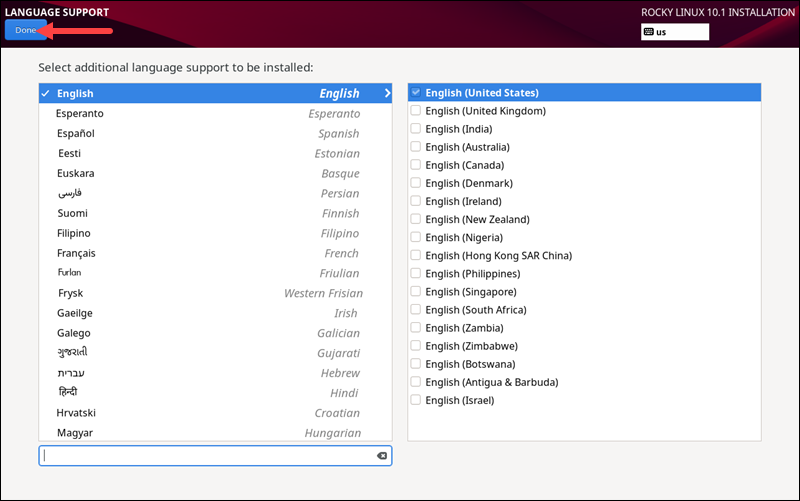
Task: Choose Galego (Galician)
Action: pos(215,333)
